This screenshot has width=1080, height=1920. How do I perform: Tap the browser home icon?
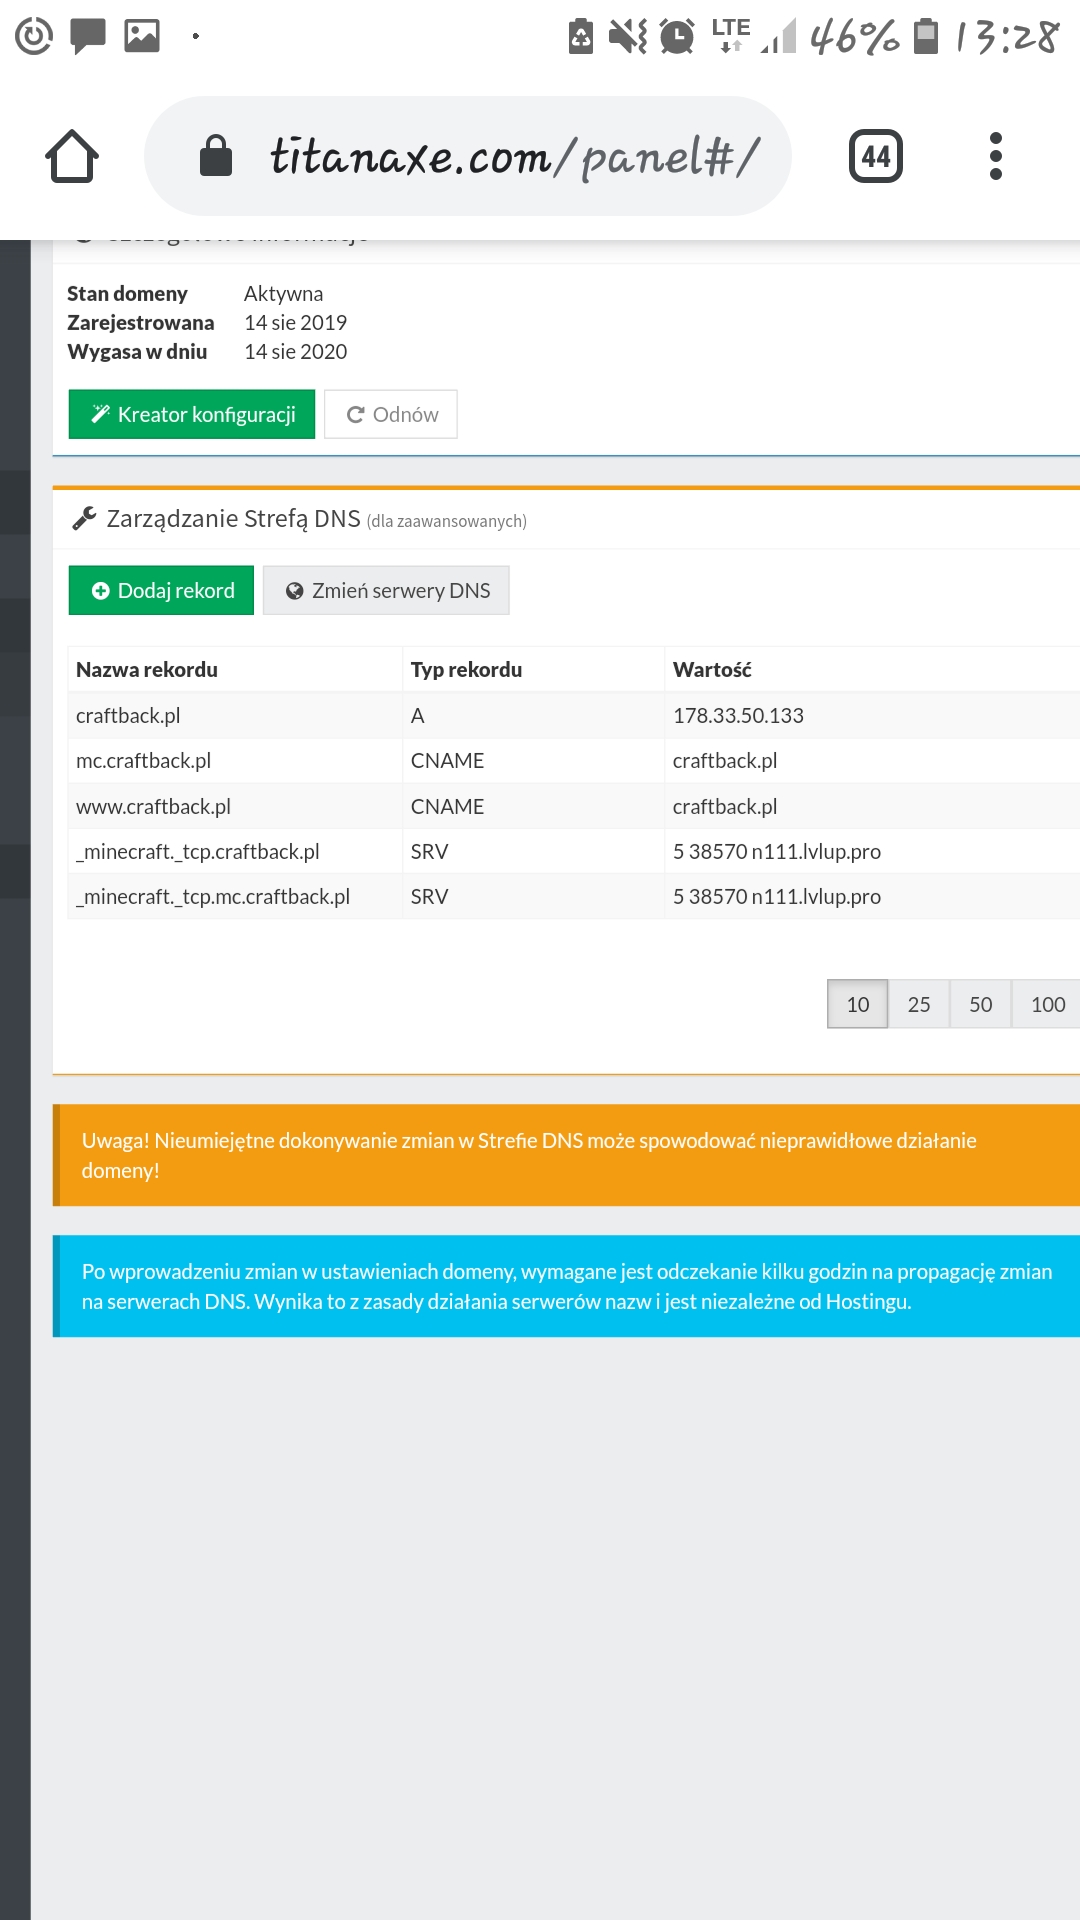coord(72,157)
